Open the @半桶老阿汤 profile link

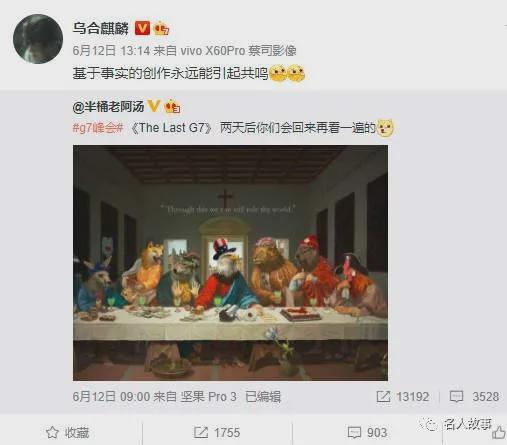coord(108,107)
